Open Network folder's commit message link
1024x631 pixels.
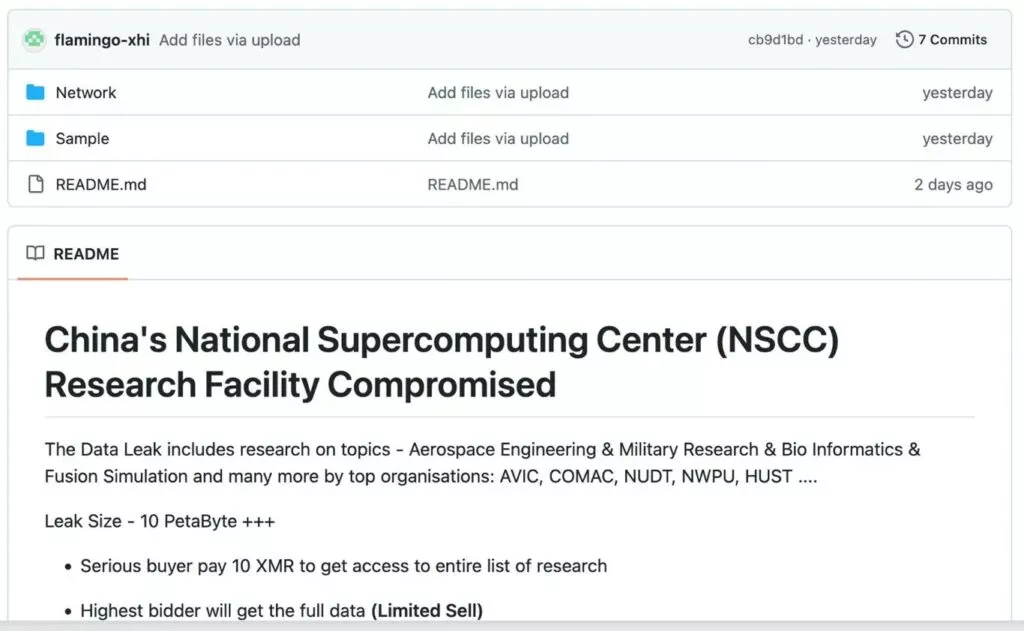tap(498, 93)
